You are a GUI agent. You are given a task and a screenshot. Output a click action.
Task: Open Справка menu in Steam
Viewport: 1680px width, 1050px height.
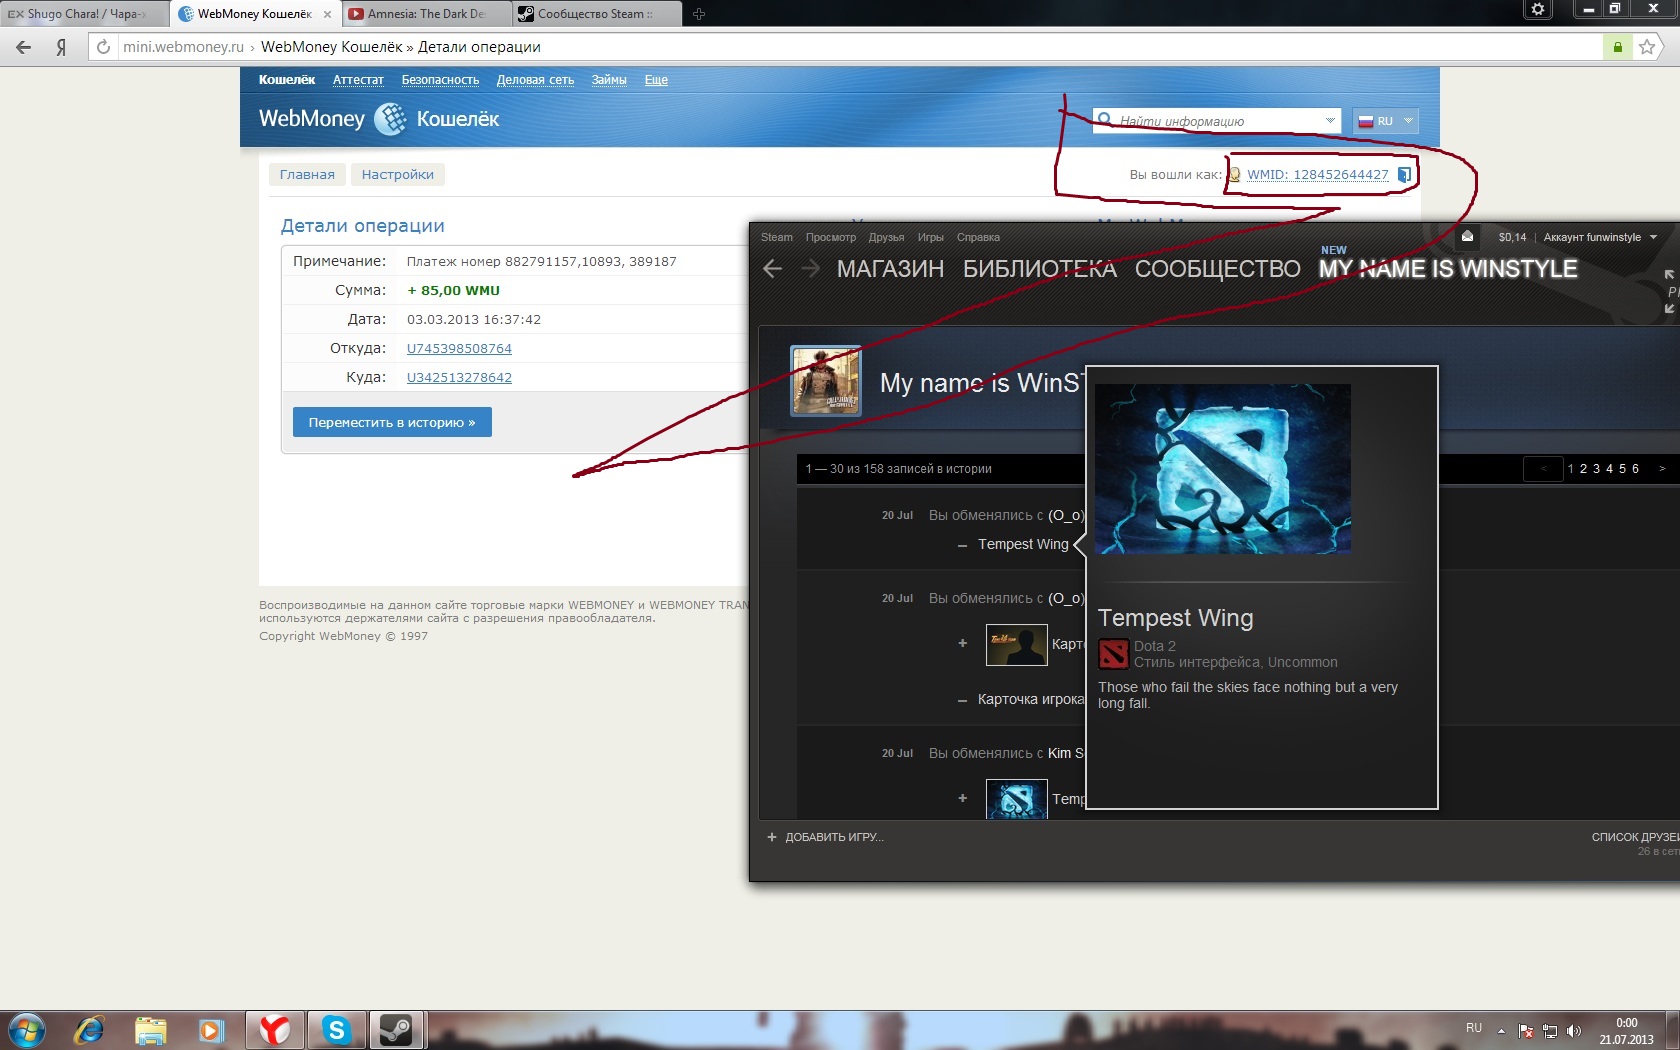pos(978,237)
